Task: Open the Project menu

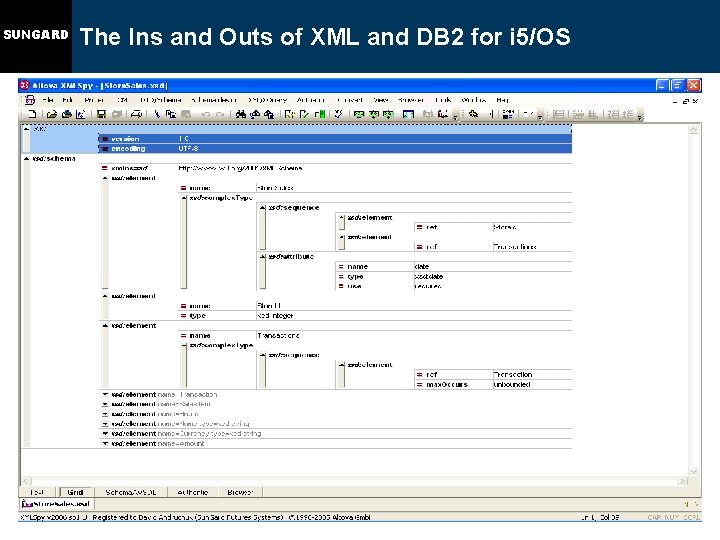Action: tap(94, 100)
